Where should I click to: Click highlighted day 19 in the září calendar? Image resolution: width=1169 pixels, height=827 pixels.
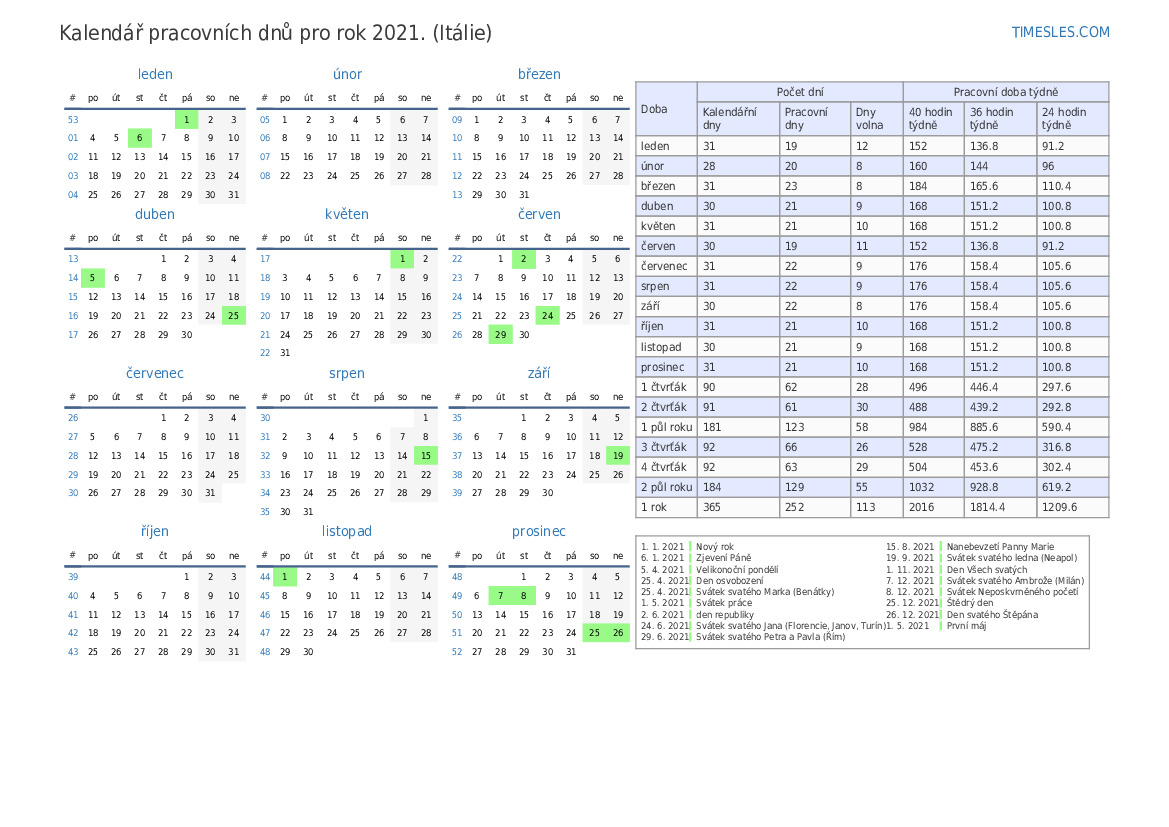pos(618,456)
